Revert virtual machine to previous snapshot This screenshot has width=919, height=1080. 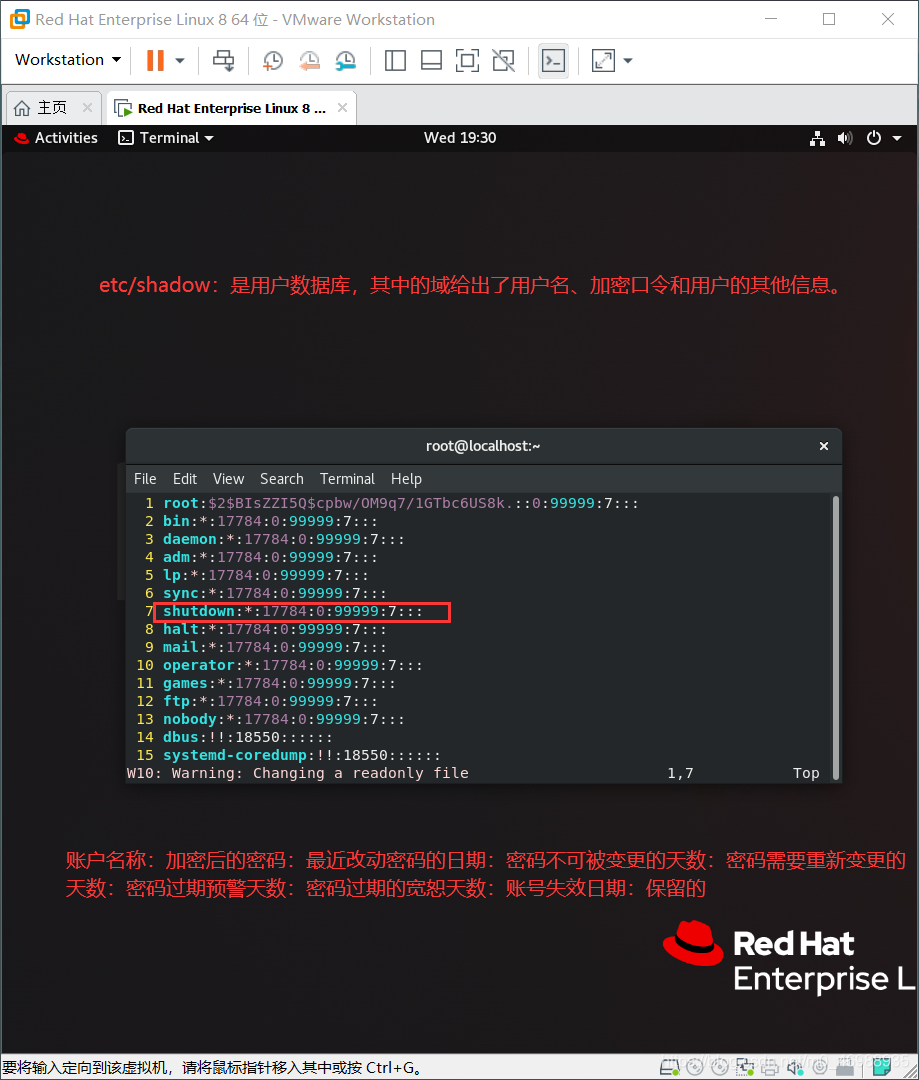(x=309, y=61)
